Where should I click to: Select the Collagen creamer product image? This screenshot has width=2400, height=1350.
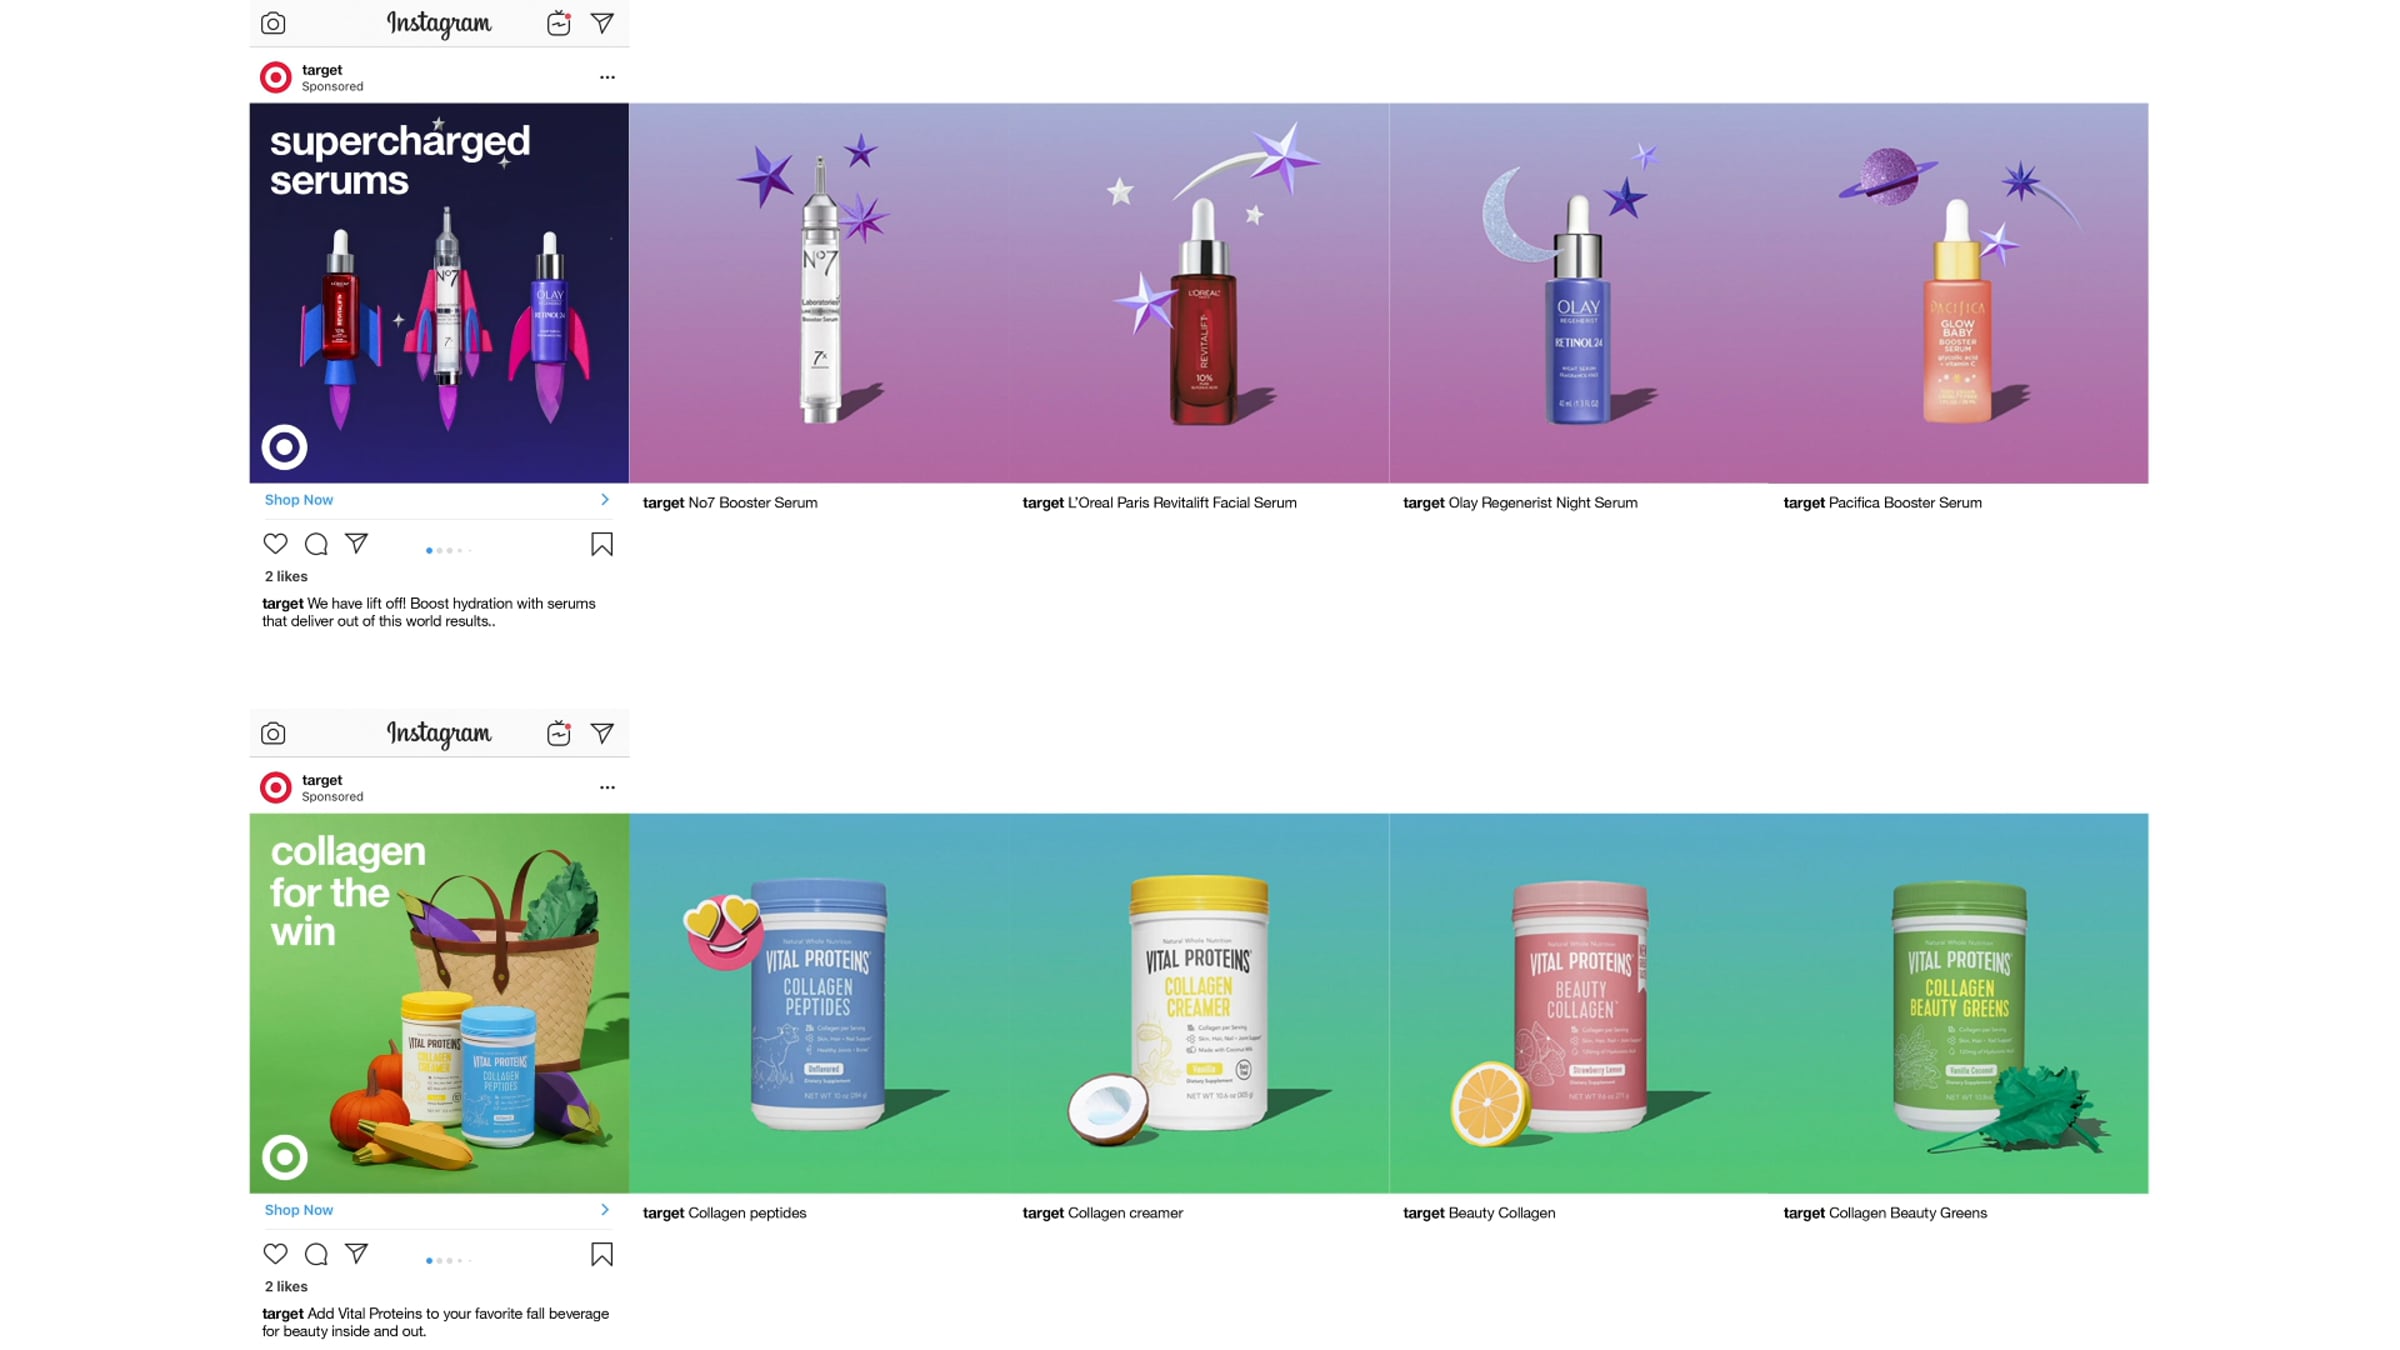[1198, 1002]
